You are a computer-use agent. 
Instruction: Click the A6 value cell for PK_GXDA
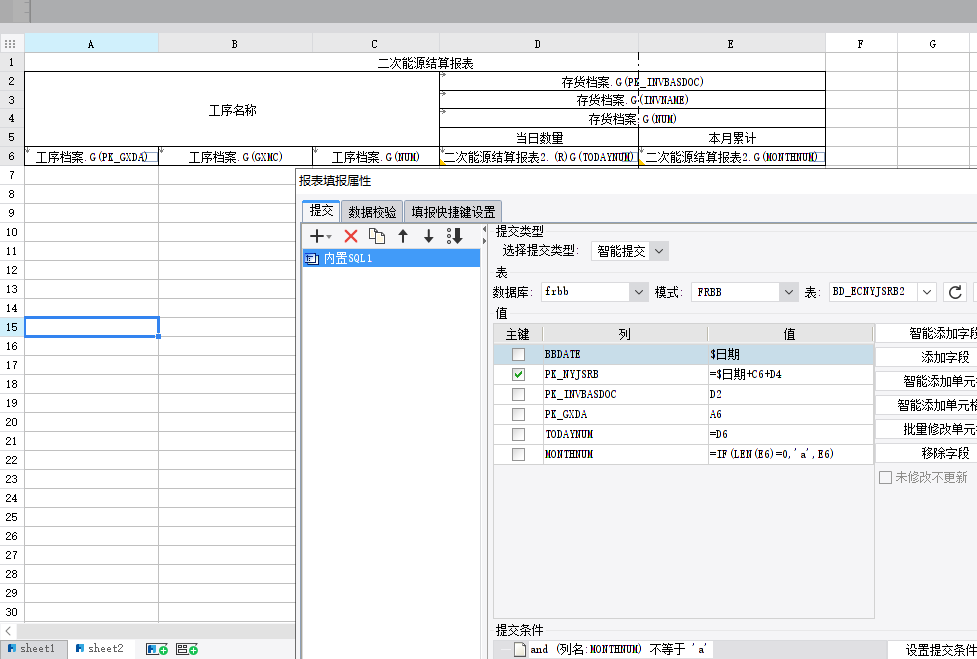(790, 414)
